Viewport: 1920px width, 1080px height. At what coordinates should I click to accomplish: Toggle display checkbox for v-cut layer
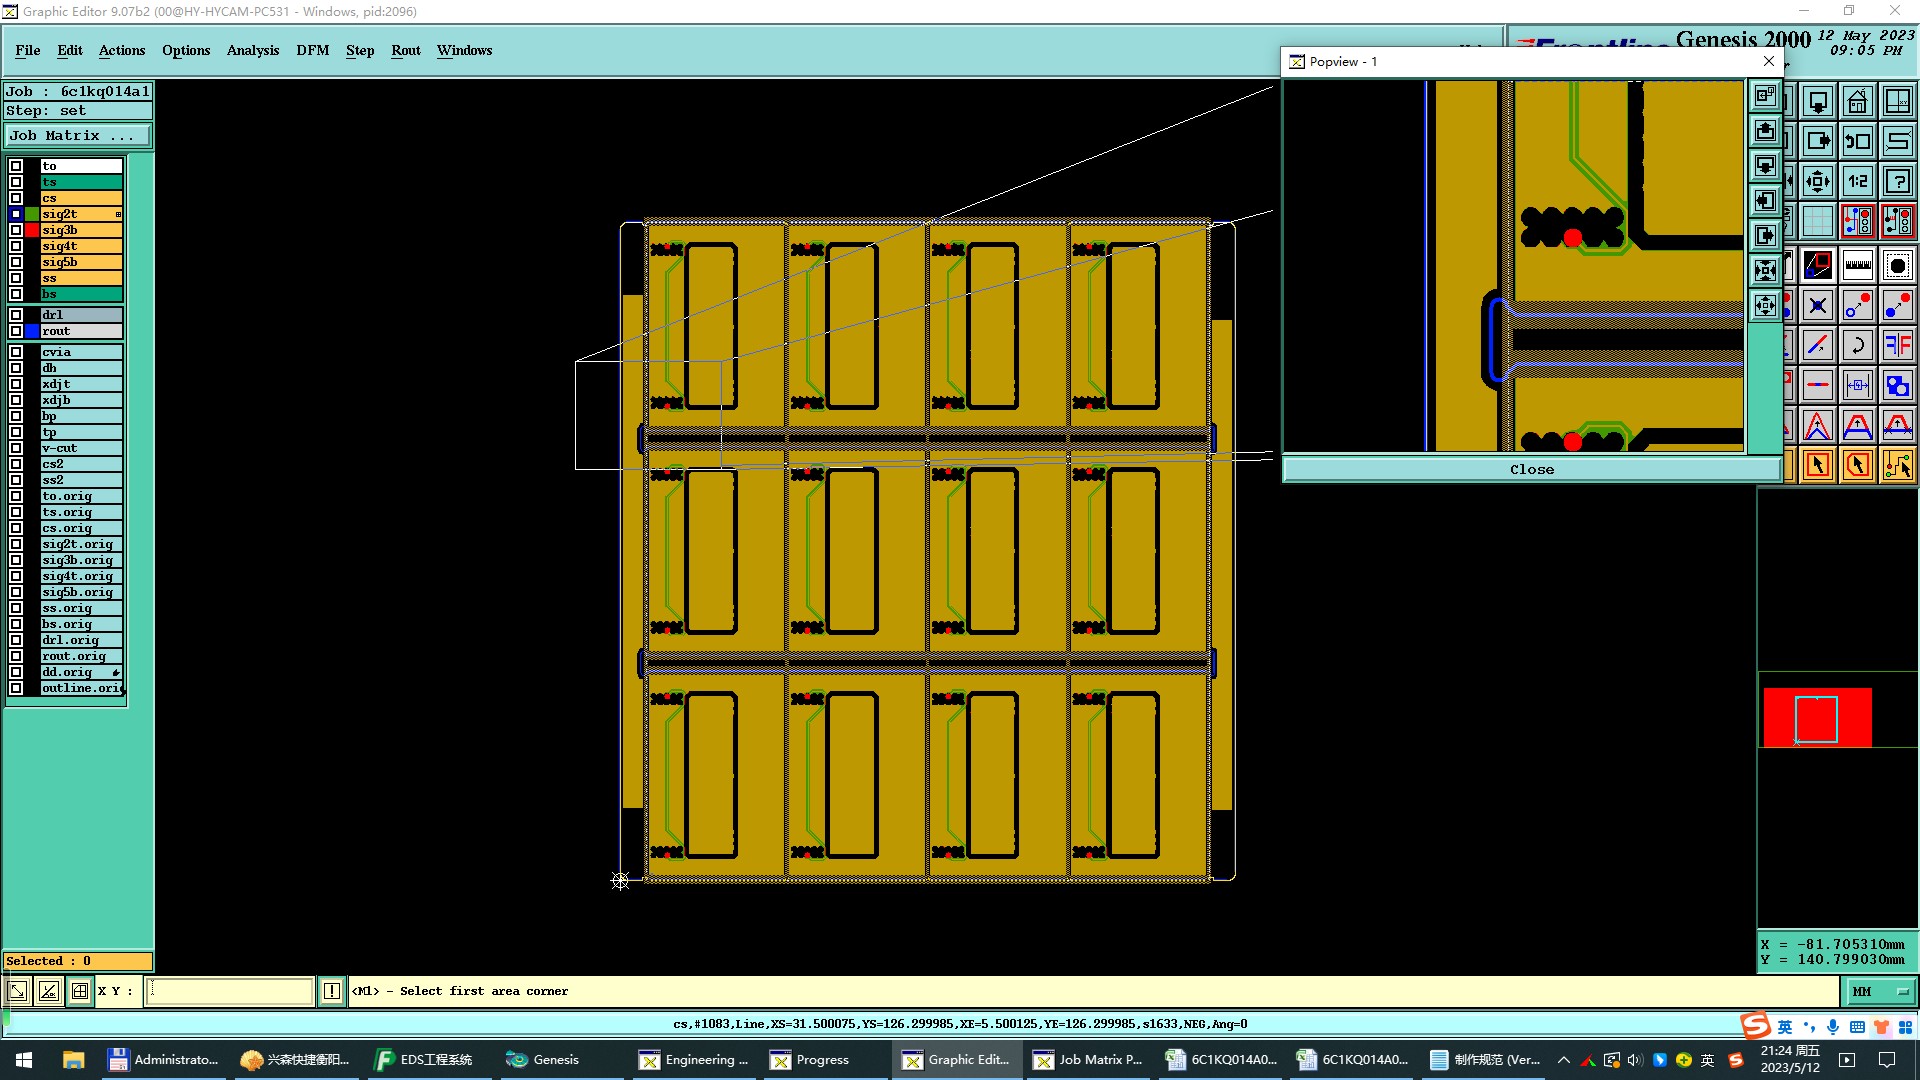point(16,448)
